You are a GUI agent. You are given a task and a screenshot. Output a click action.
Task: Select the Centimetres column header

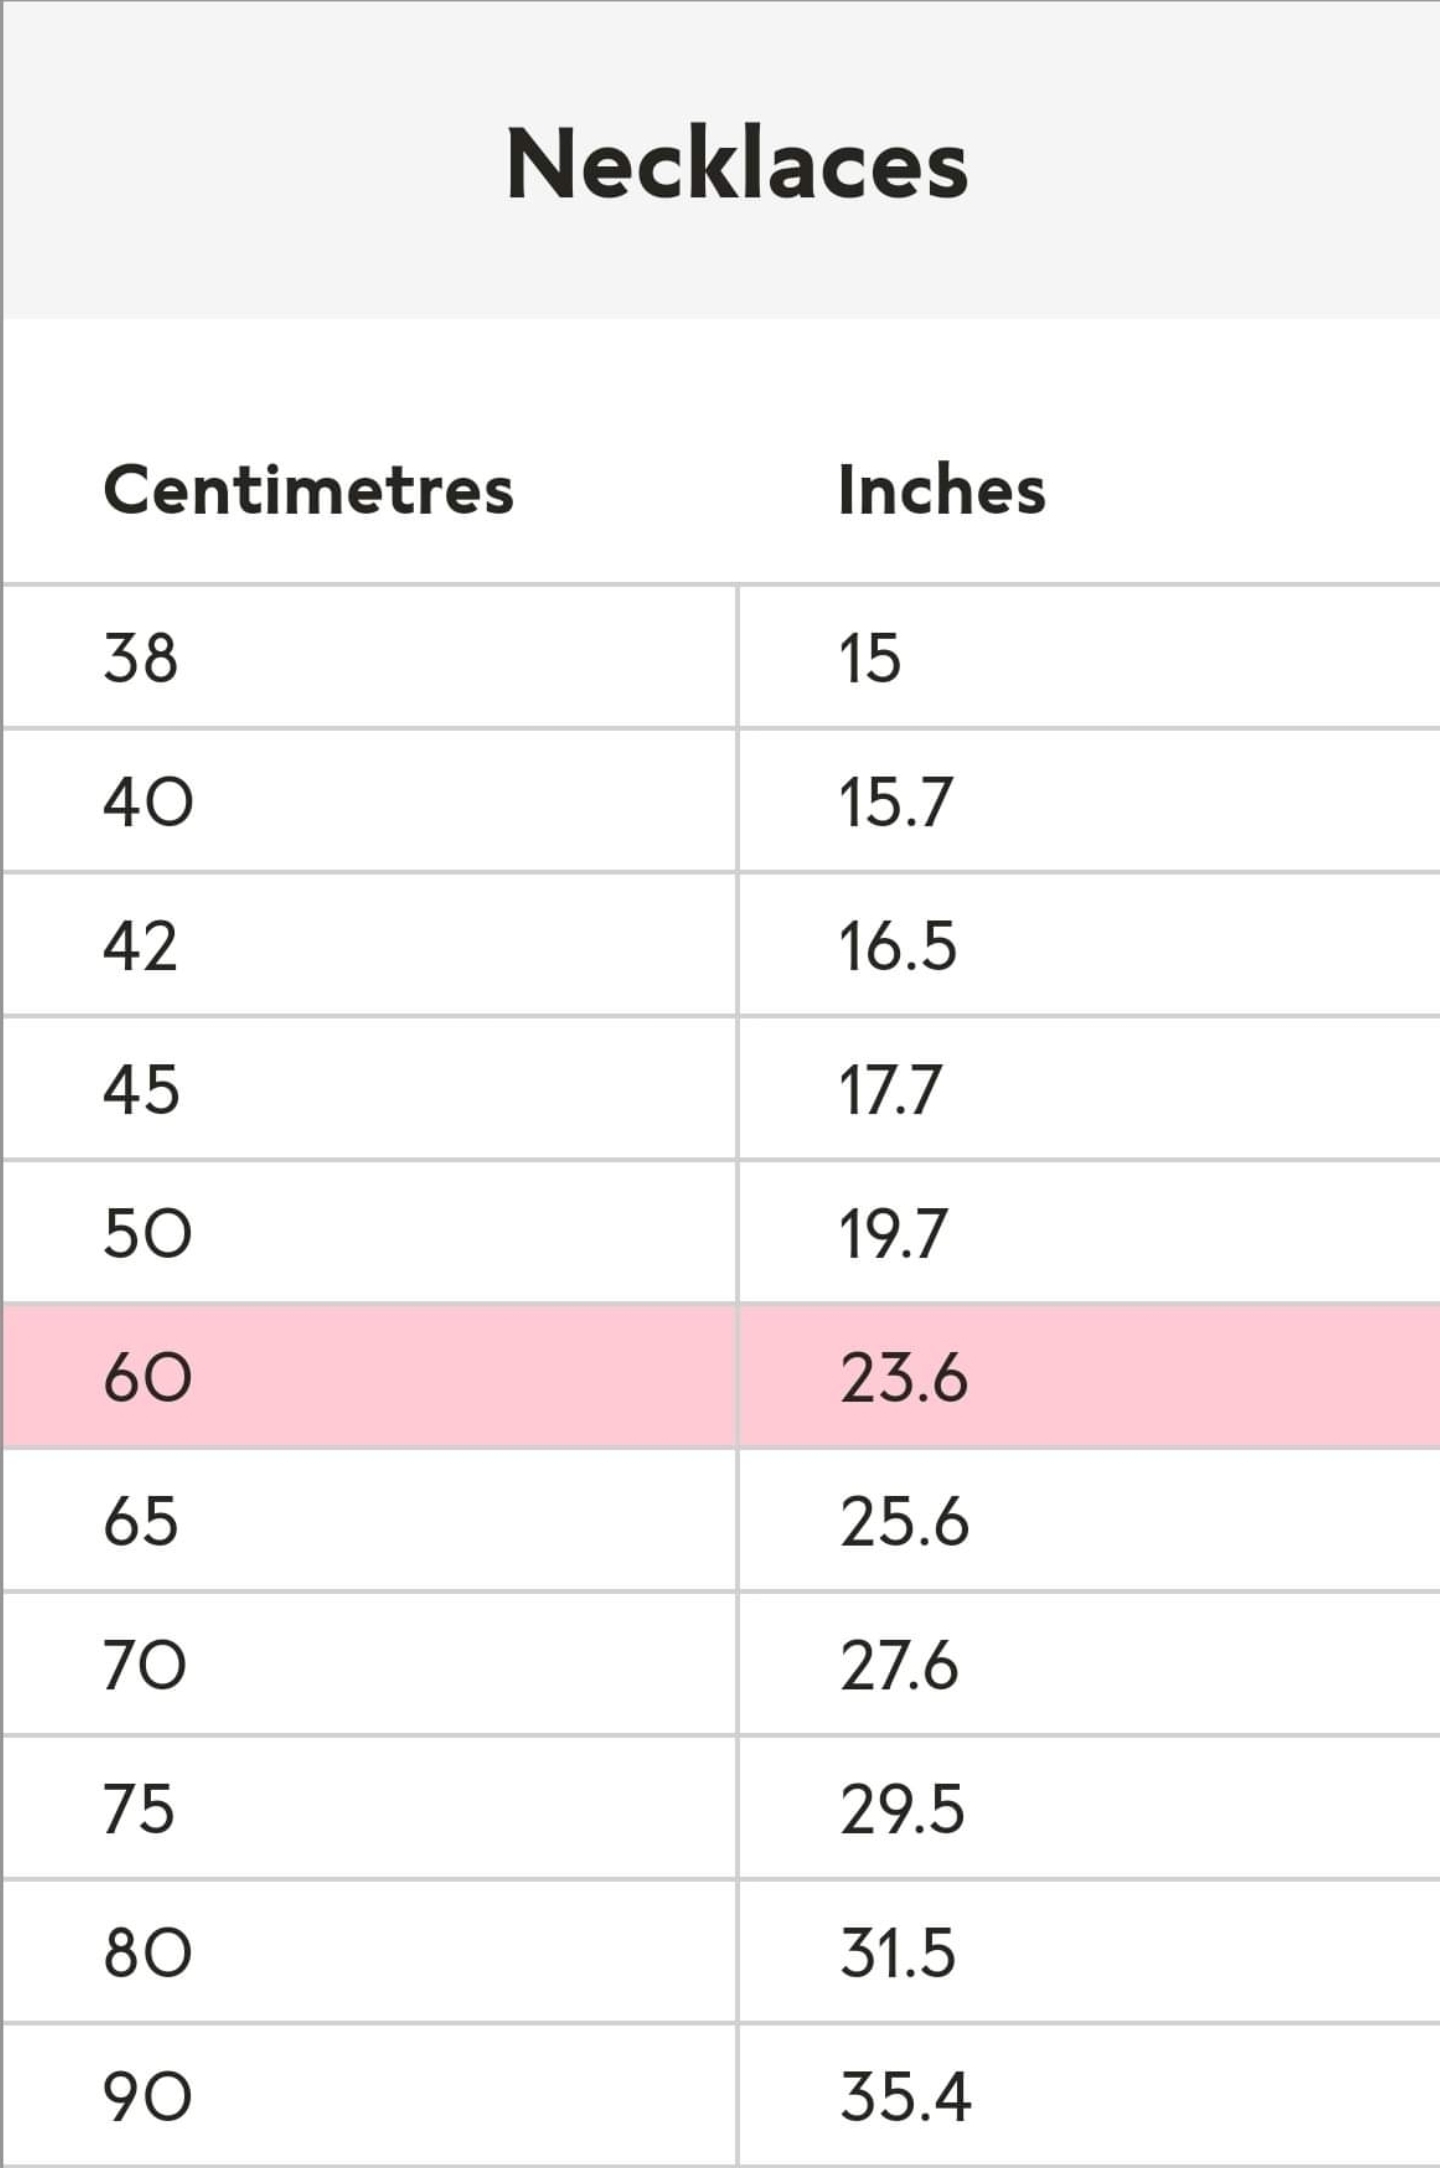[308, 490]
